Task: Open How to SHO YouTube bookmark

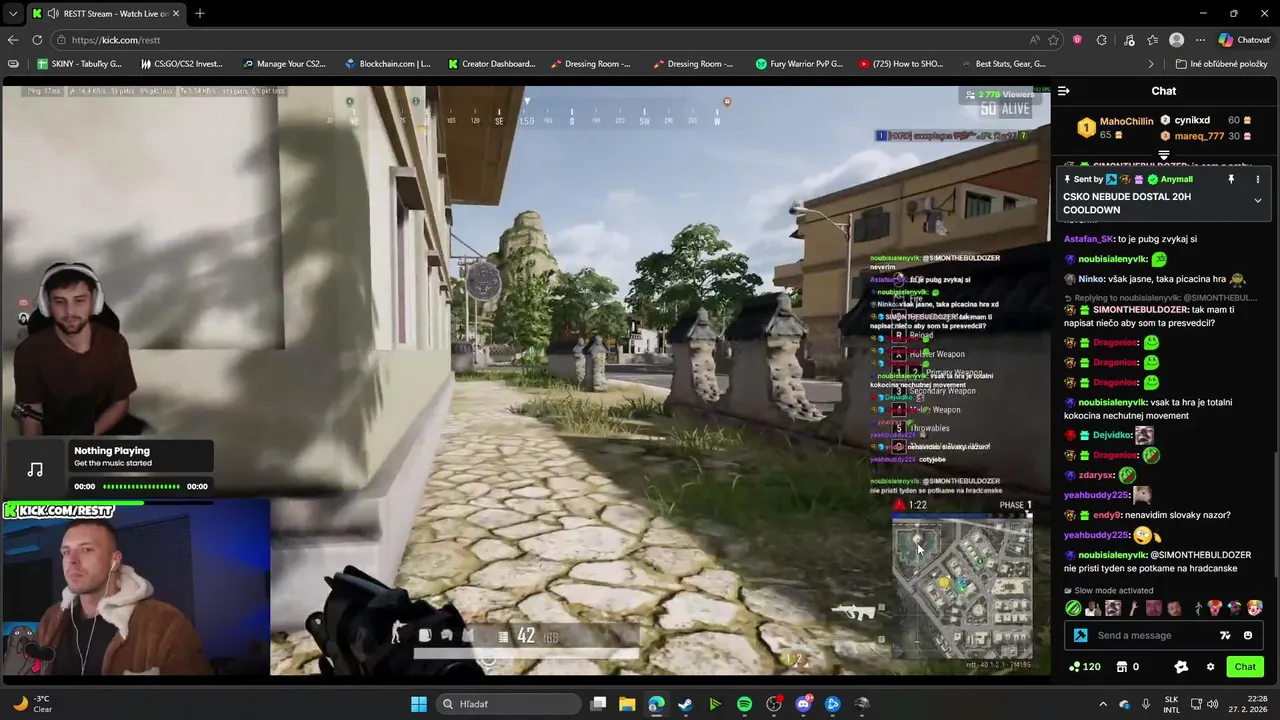Action: click(901, 64)
